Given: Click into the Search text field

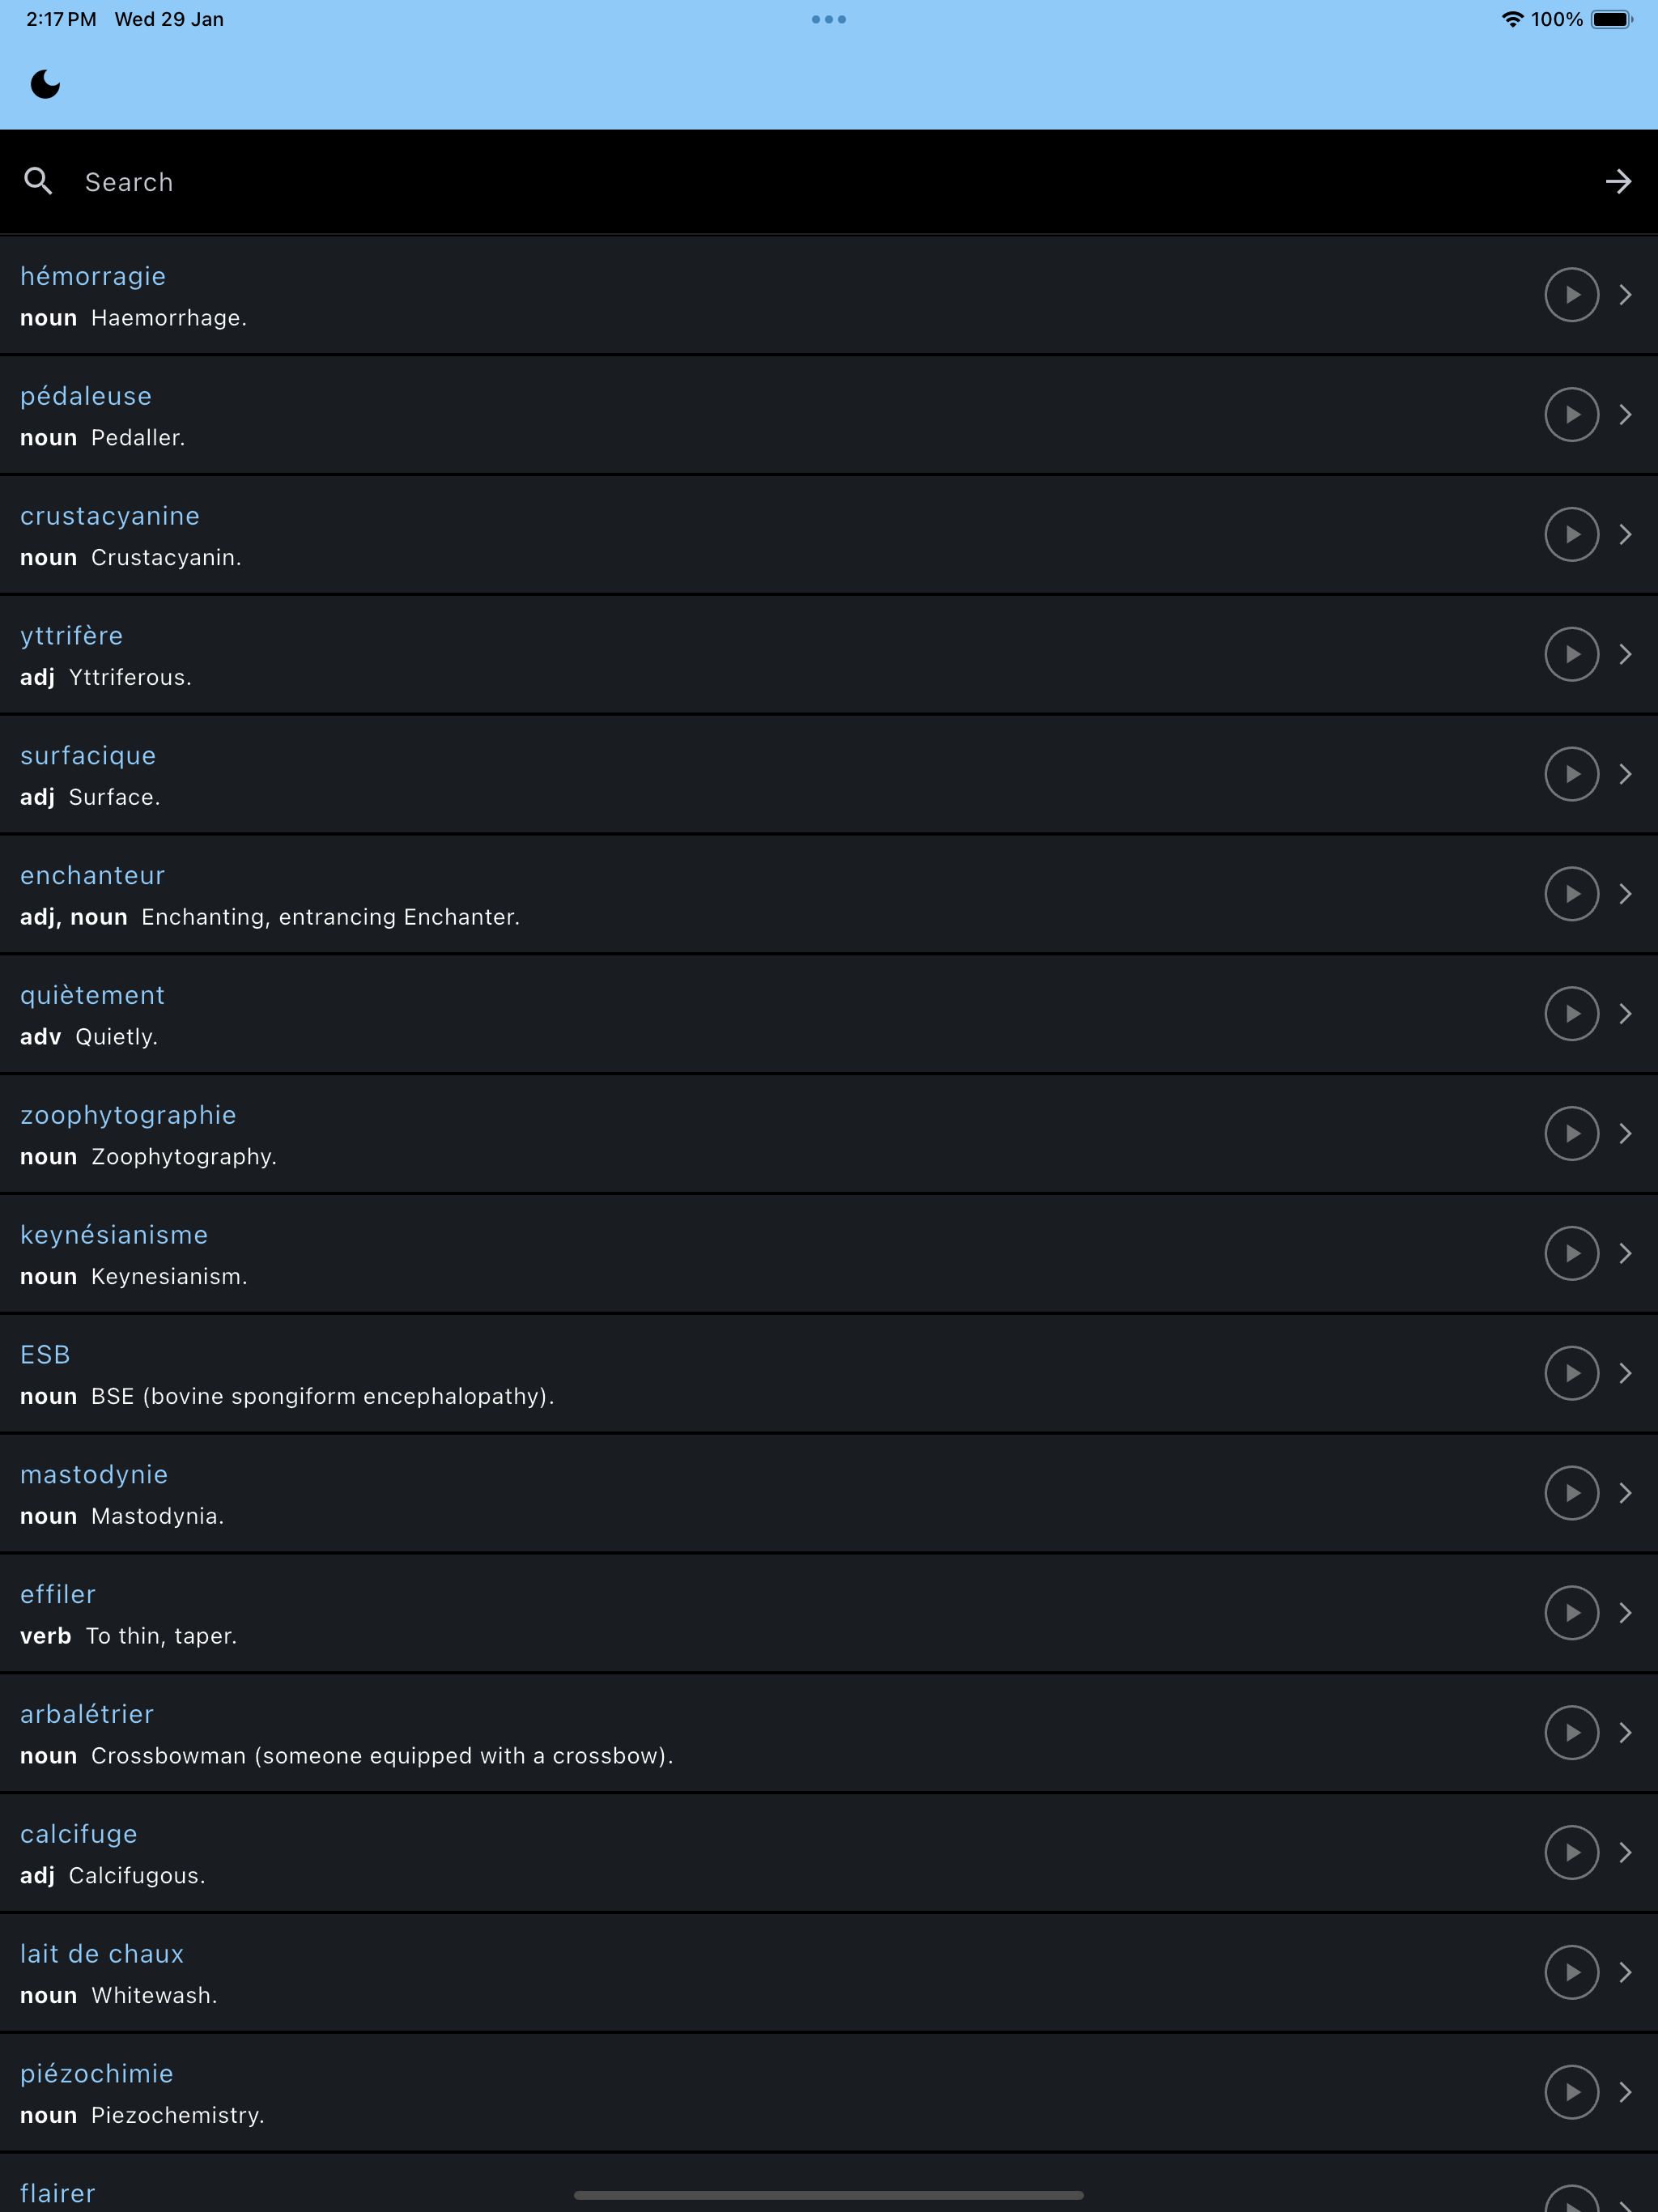Looking at the screenshot, I should pyautogui.click(x=830, y=181).
